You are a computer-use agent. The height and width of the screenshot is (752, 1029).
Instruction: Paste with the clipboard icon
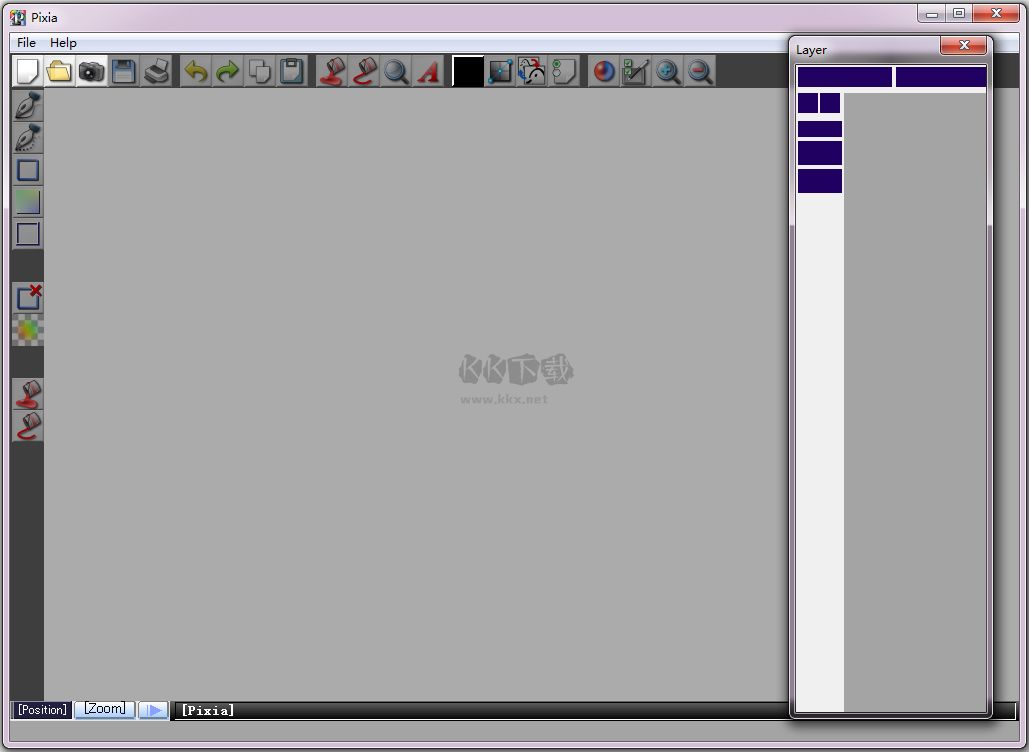tap(291, 71)
